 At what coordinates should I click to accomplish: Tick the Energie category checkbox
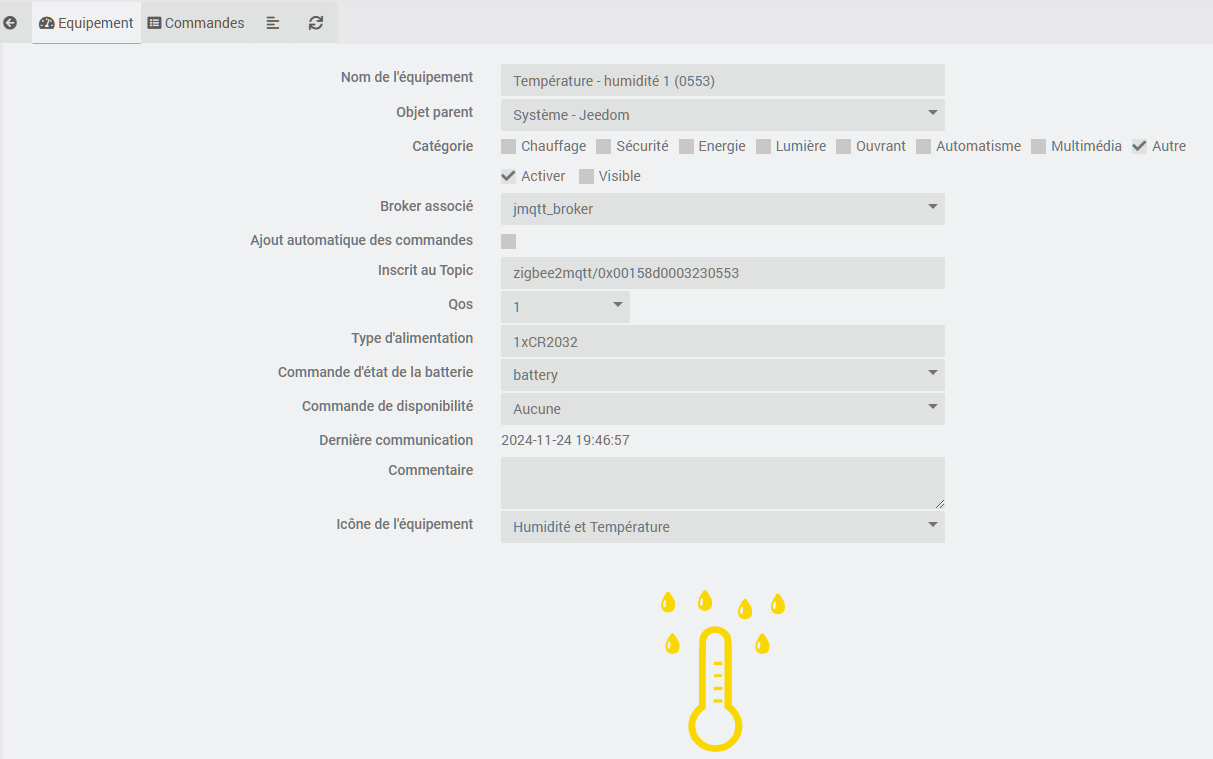coord(686,146)
